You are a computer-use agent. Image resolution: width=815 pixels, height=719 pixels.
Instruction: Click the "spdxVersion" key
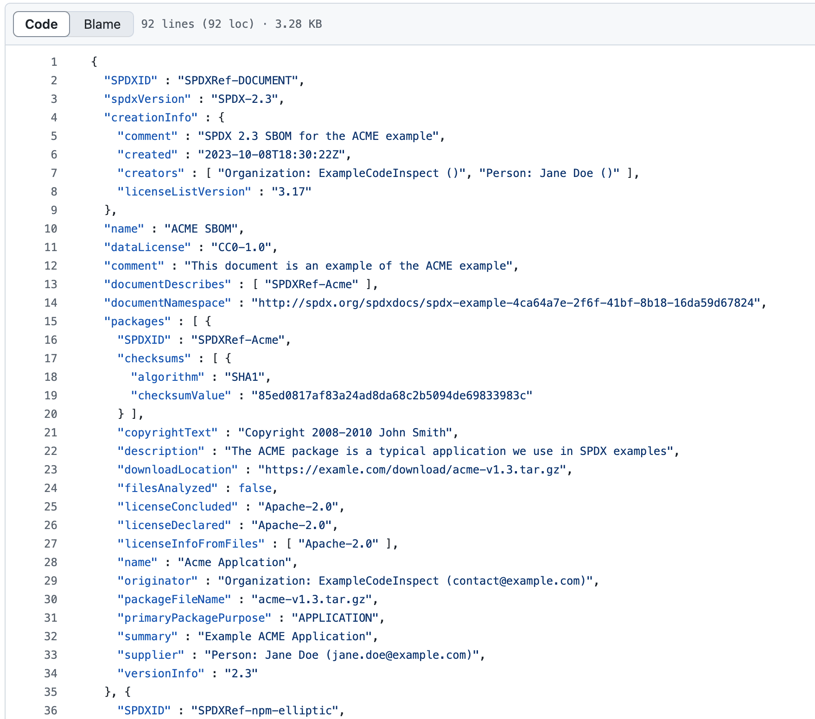coord(147,99)
